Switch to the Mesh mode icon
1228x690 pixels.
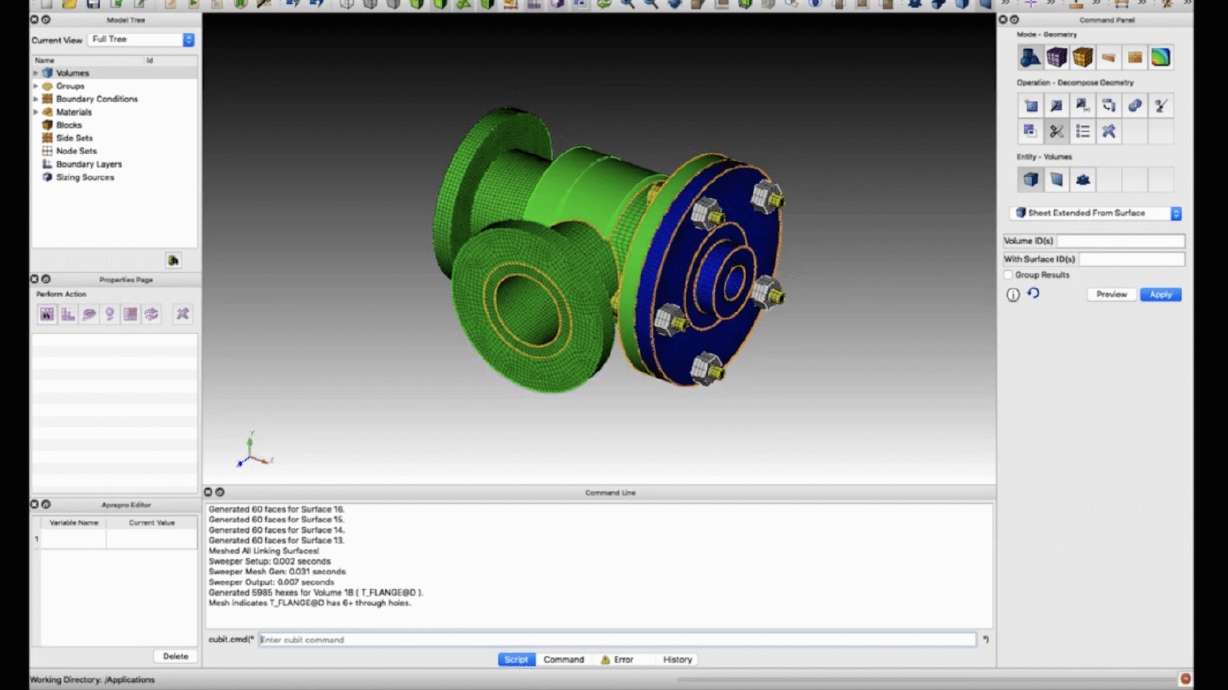(1056, 57)
